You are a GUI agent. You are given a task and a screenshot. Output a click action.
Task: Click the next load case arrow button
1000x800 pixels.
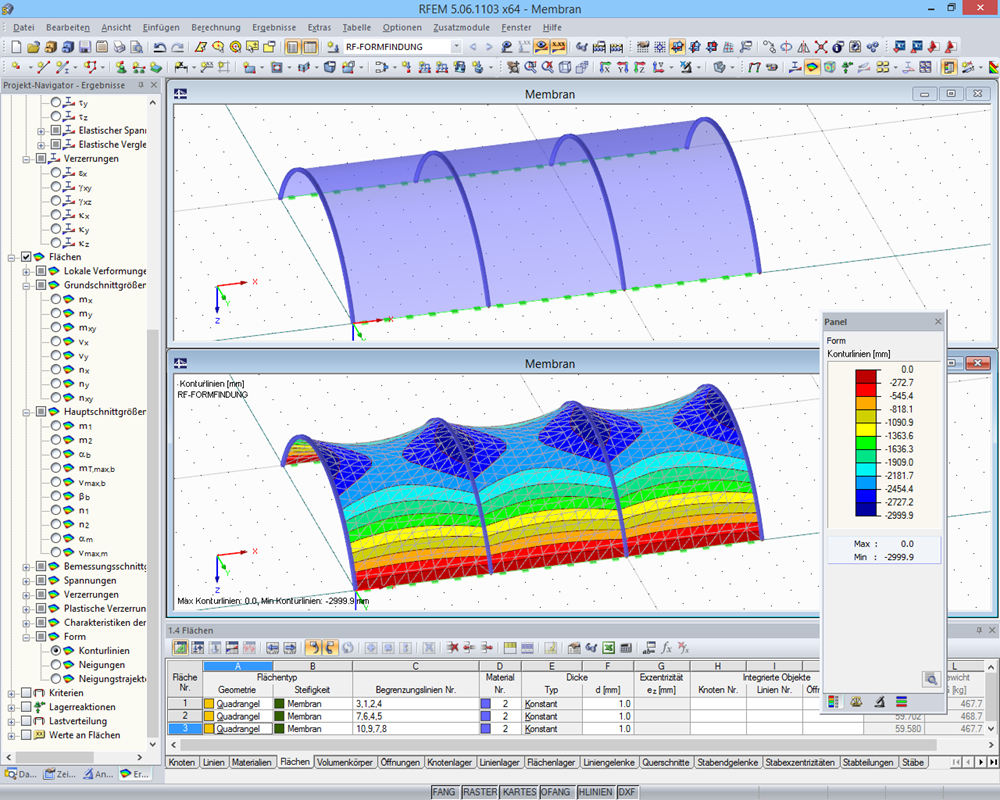(x=489, y=48)
